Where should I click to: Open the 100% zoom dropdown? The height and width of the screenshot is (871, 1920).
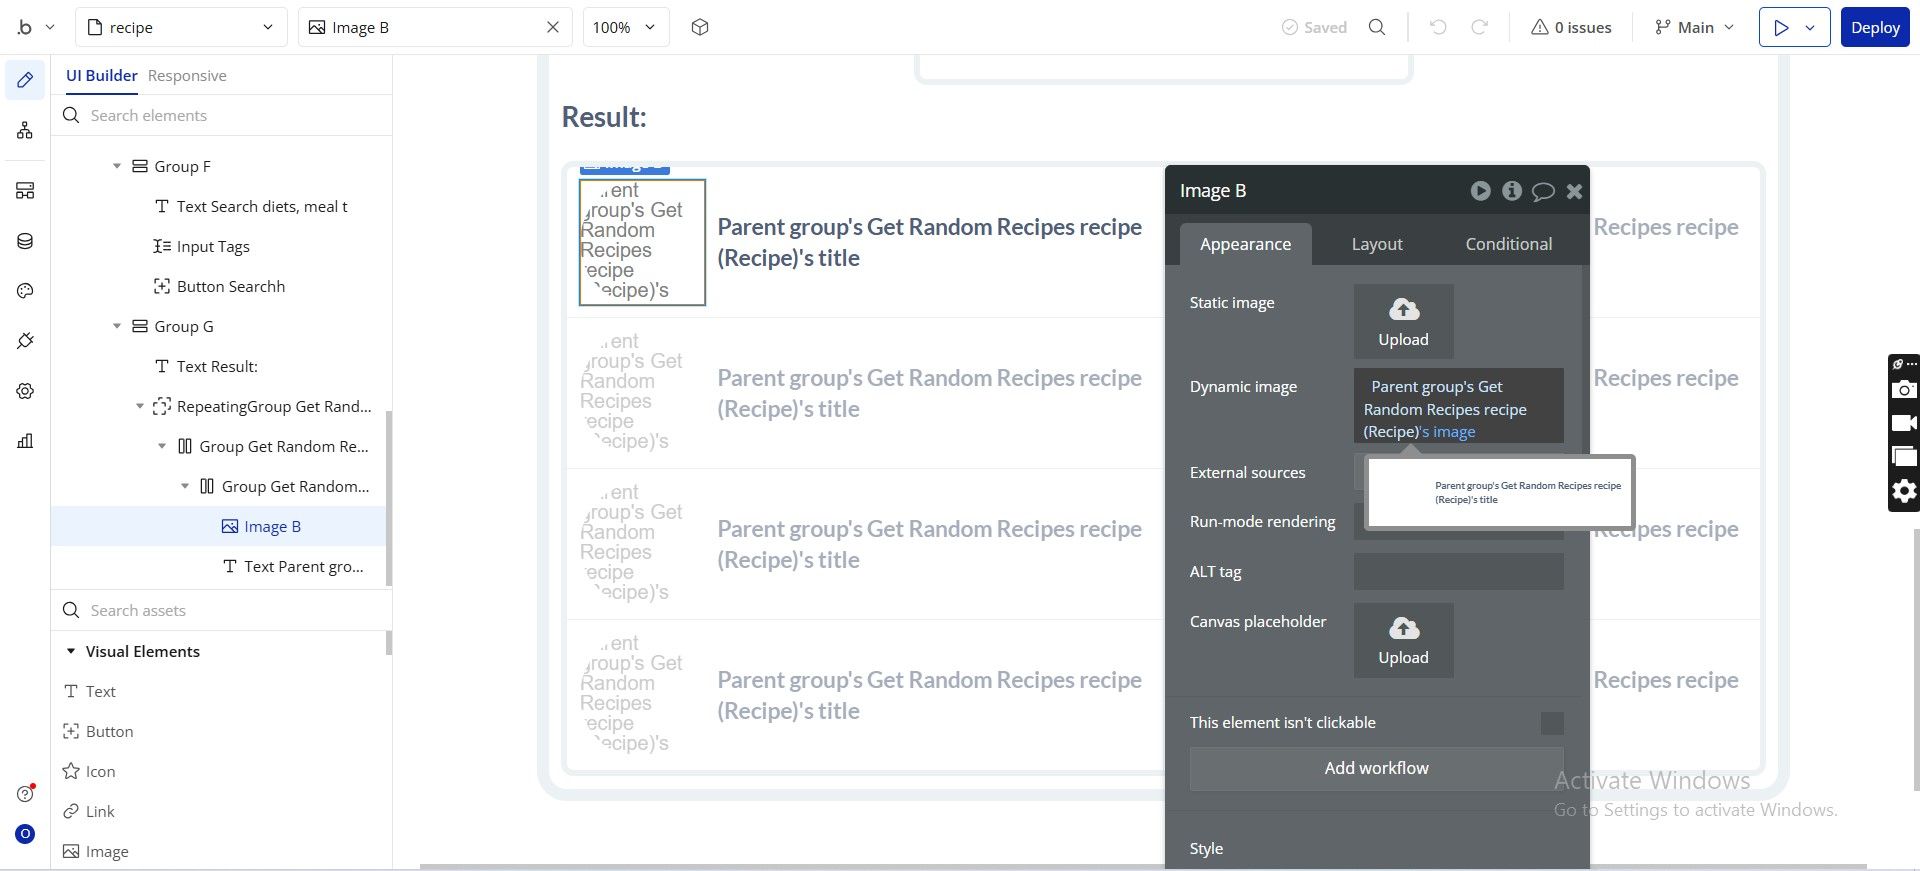click(625, 27)
